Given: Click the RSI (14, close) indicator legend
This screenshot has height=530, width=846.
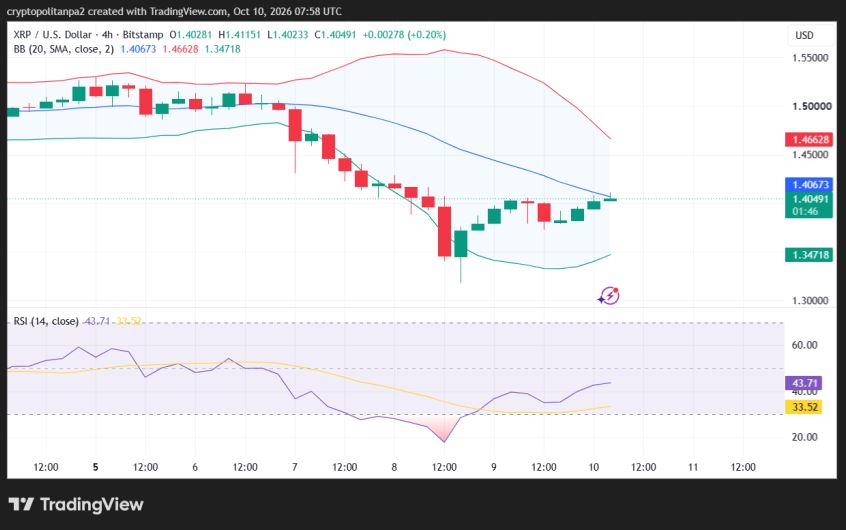Looking at the screenshot, I should [46, 321].
